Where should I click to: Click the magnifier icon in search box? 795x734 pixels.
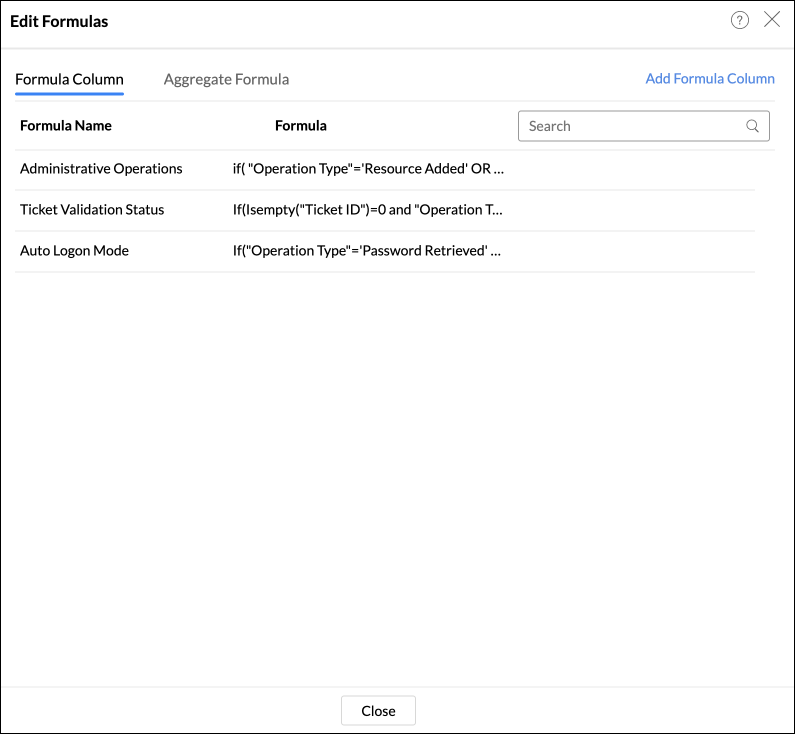tap(753, 126)
